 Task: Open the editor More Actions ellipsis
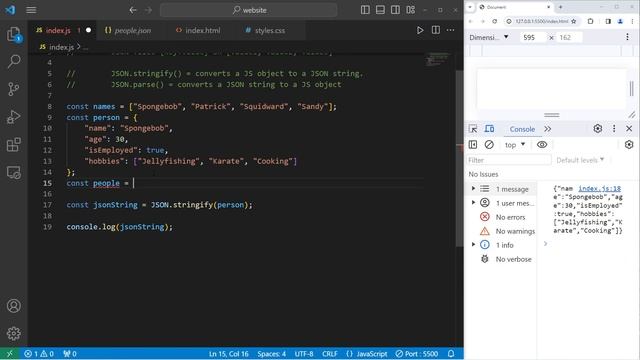[451, 30]
